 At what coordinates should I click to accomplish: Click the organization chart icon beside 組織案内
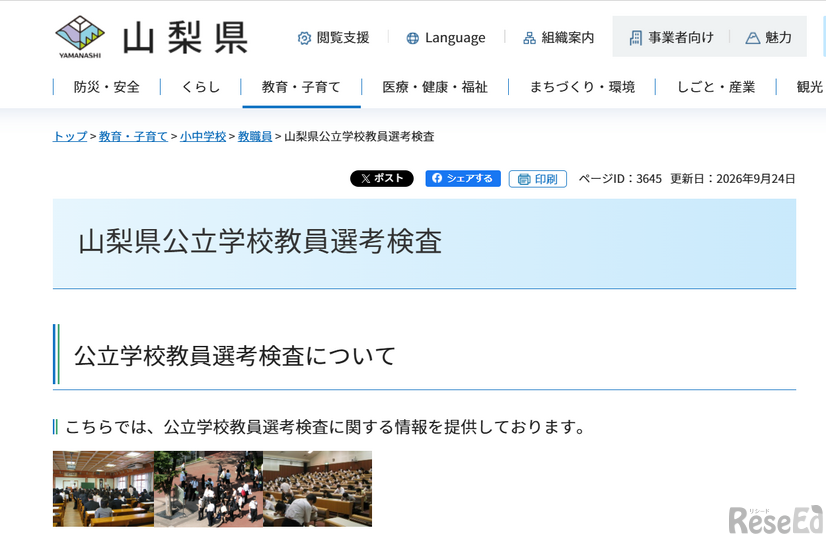pos(529,38)
